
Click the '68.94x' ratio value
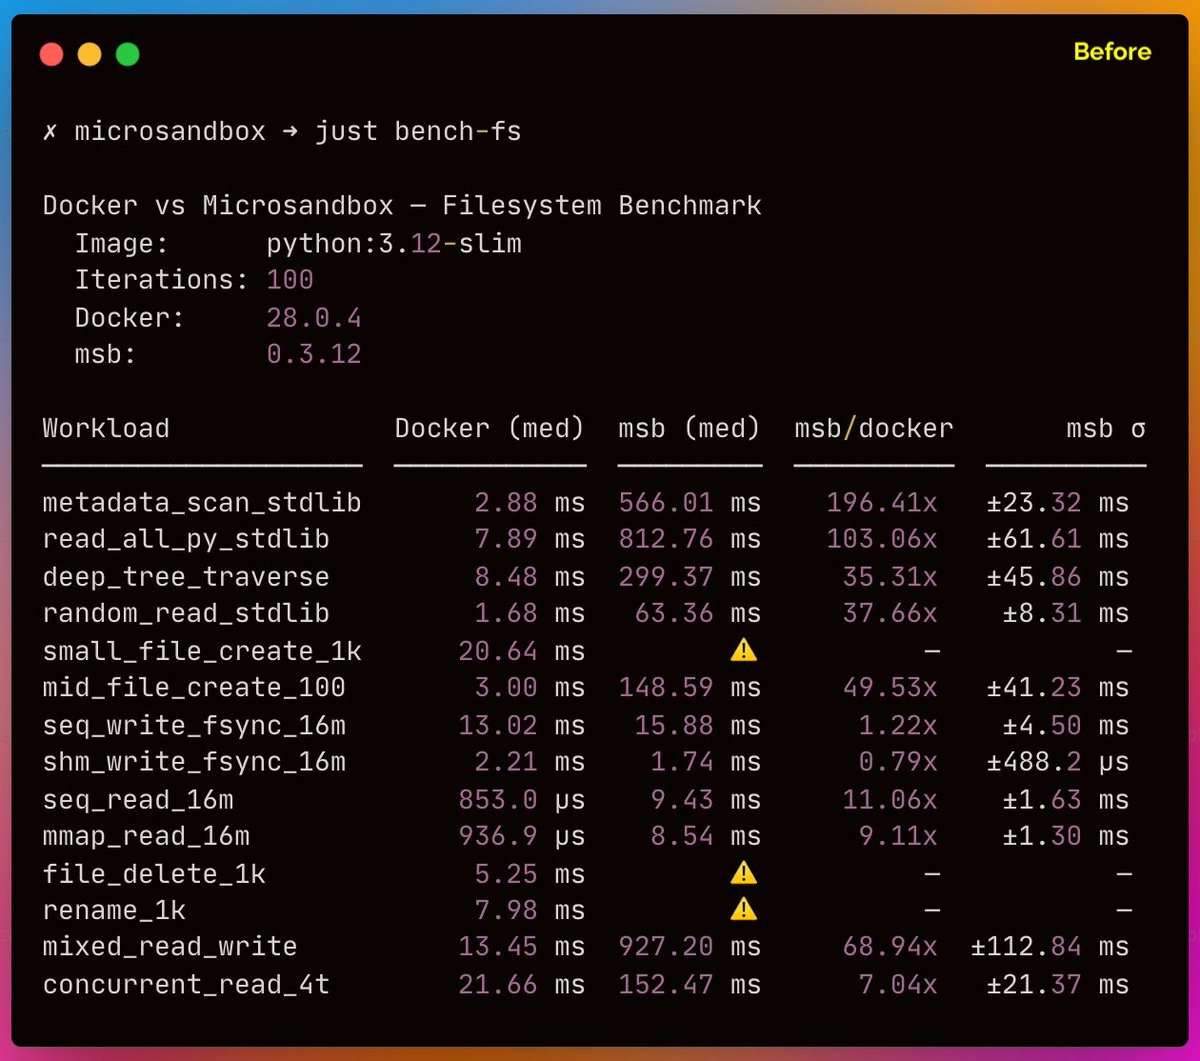point(890,947)
